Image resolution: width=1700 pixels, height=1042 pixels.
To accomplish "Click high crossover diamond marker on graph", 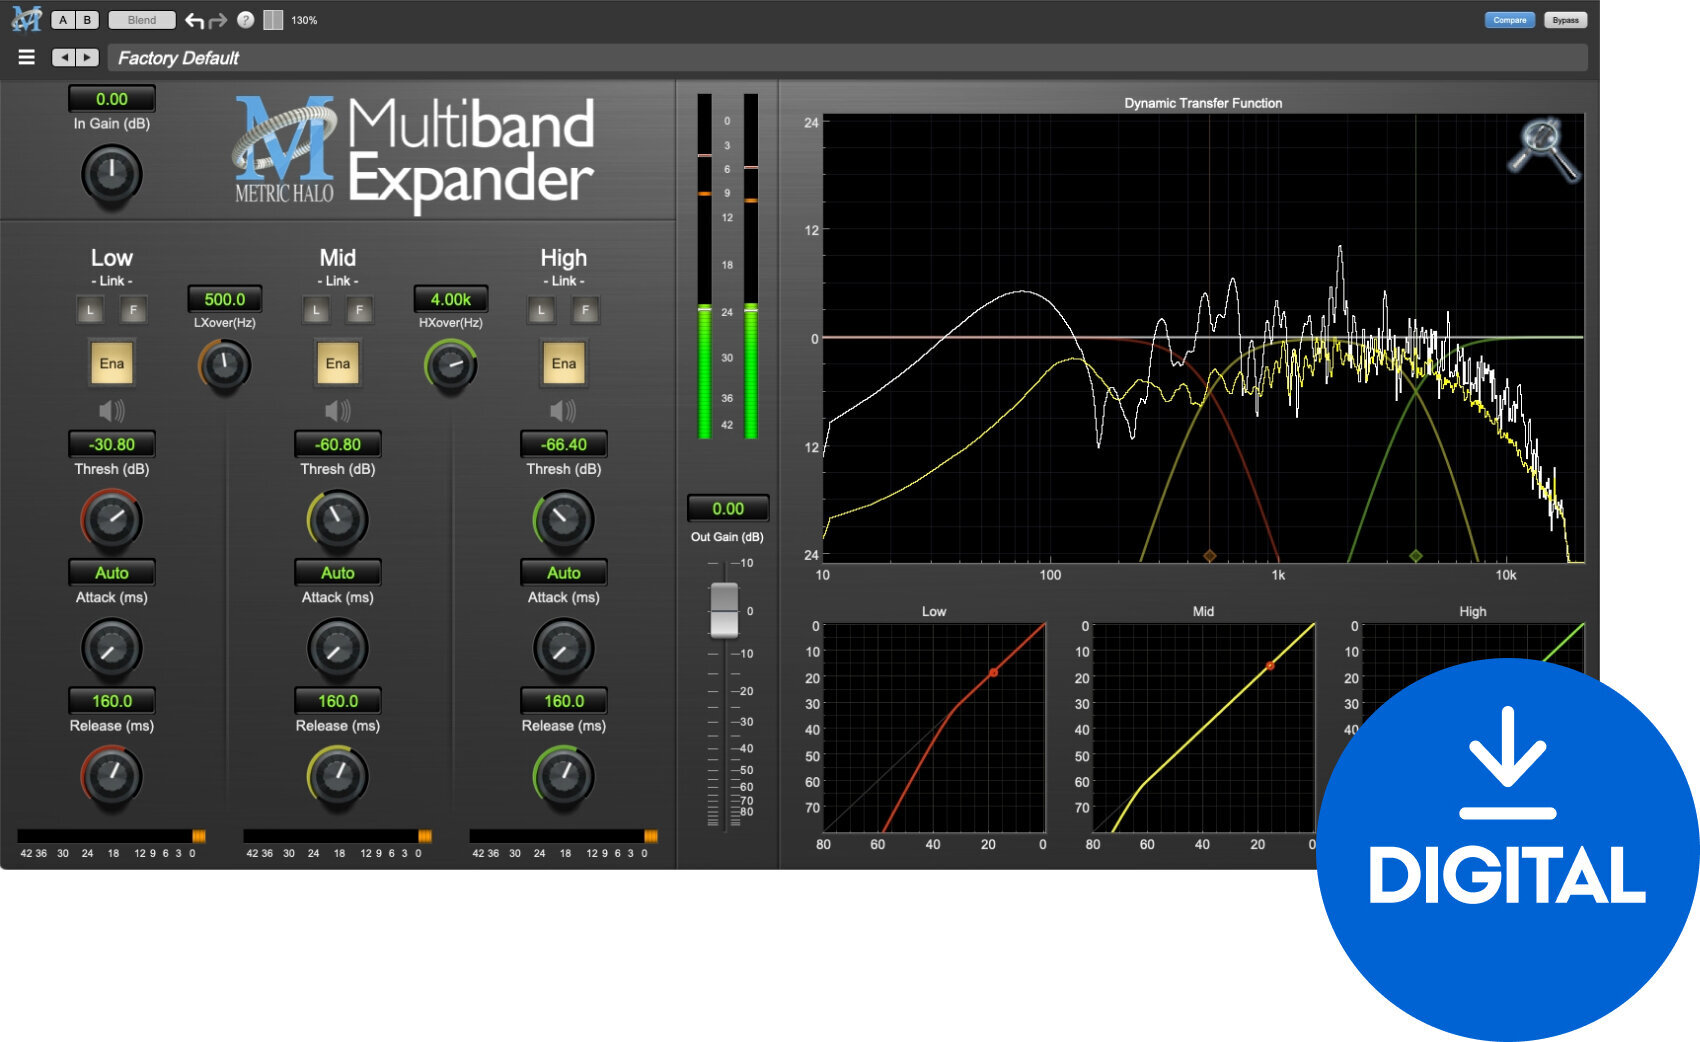I will tap(1416, 555).
